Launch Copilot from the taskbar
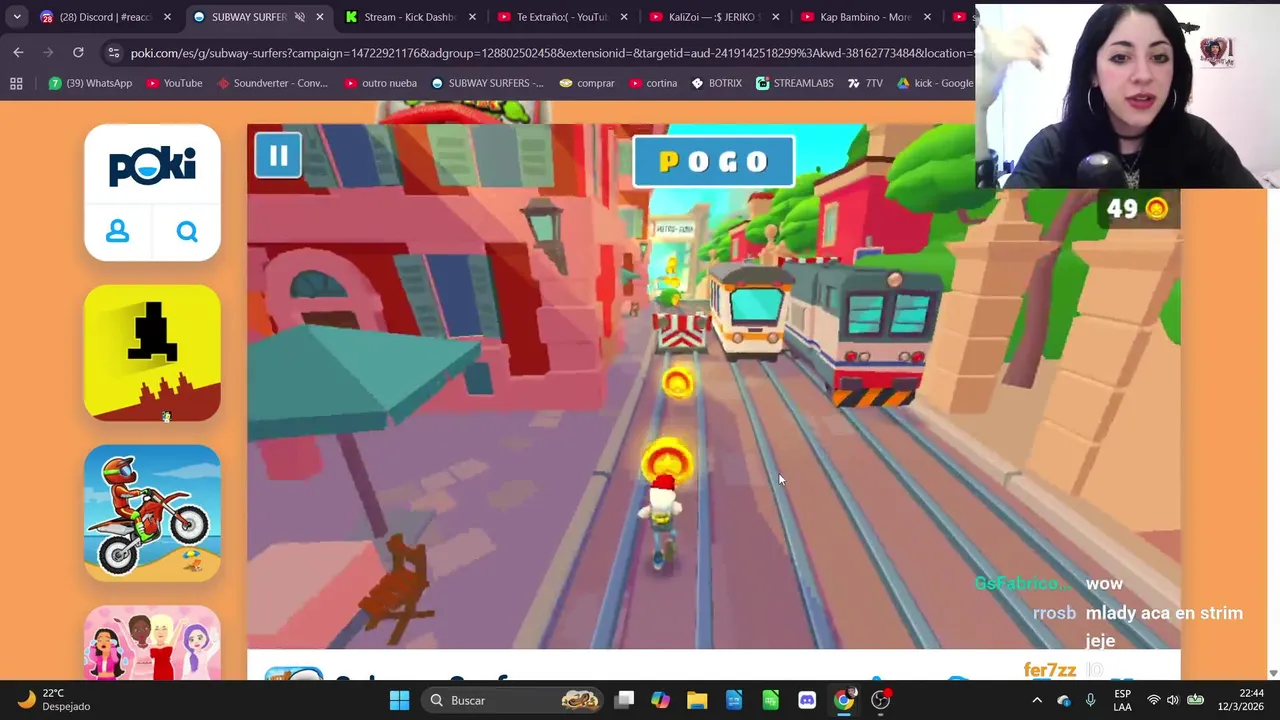 660,700
